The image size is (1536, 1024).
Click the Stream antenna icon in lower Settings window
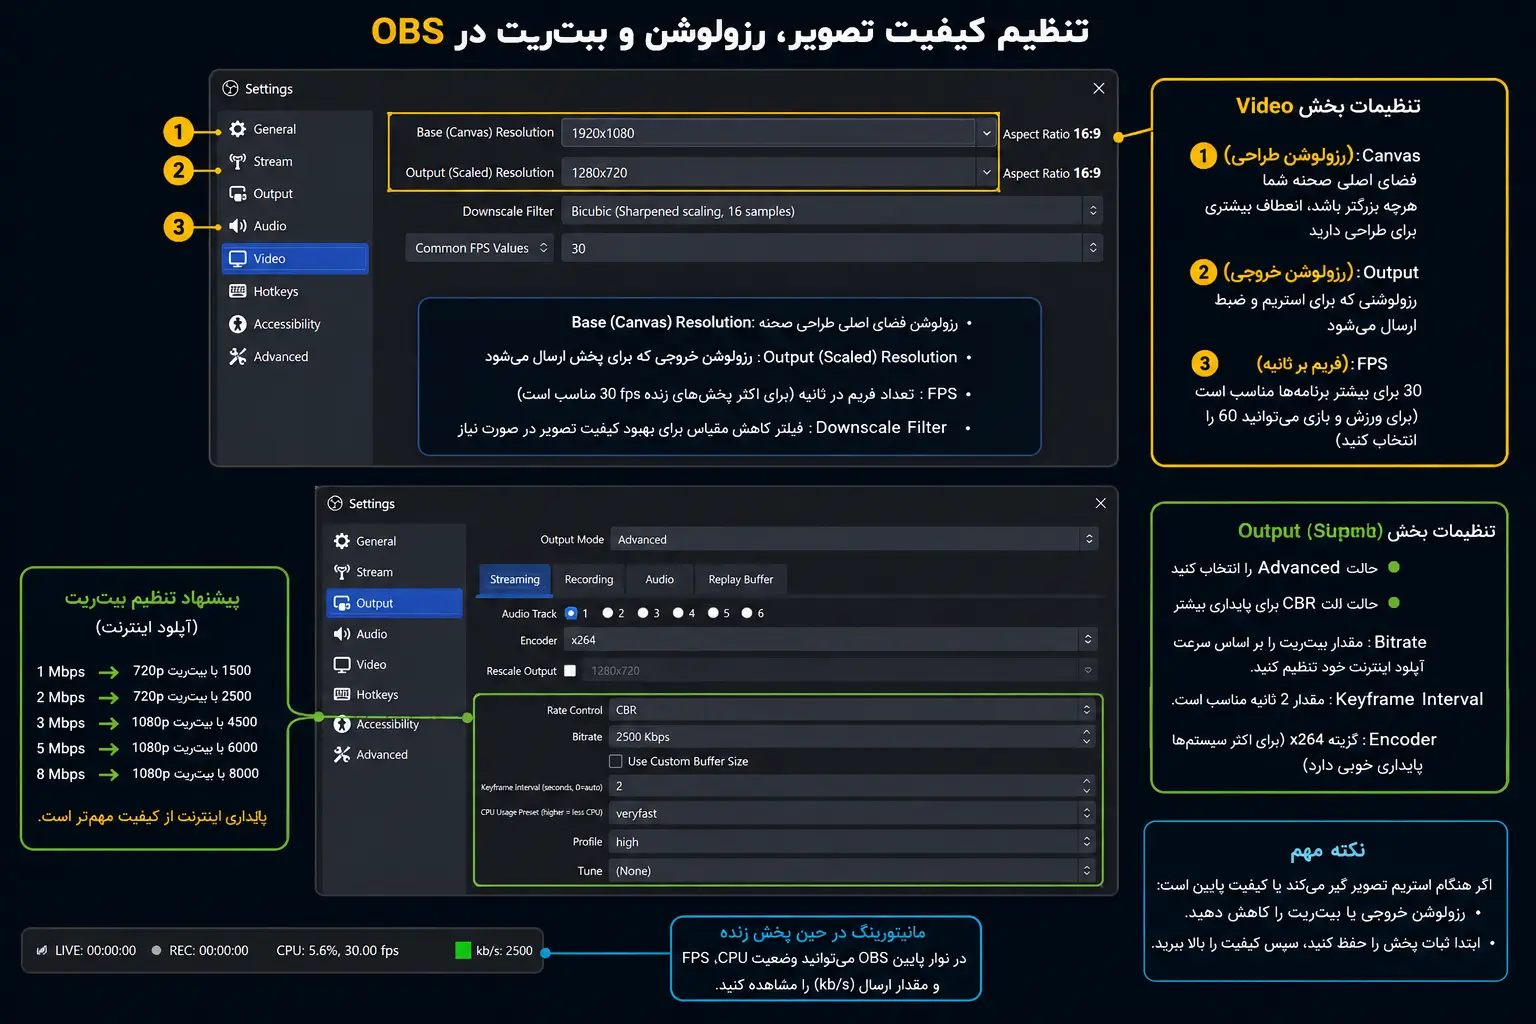pyautogui.click(x=341, y=572)
